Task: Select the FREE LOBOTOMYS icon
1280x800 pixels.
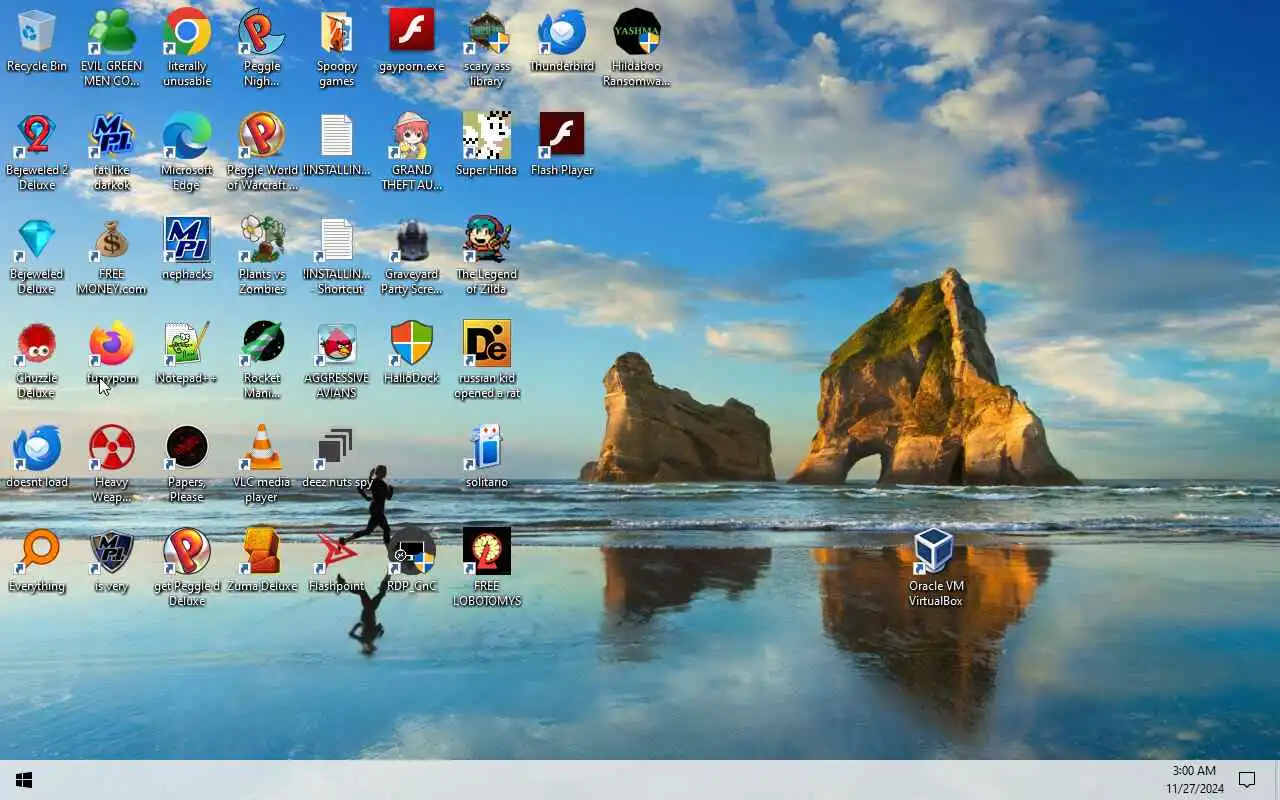Action: [x=487, y=552]
